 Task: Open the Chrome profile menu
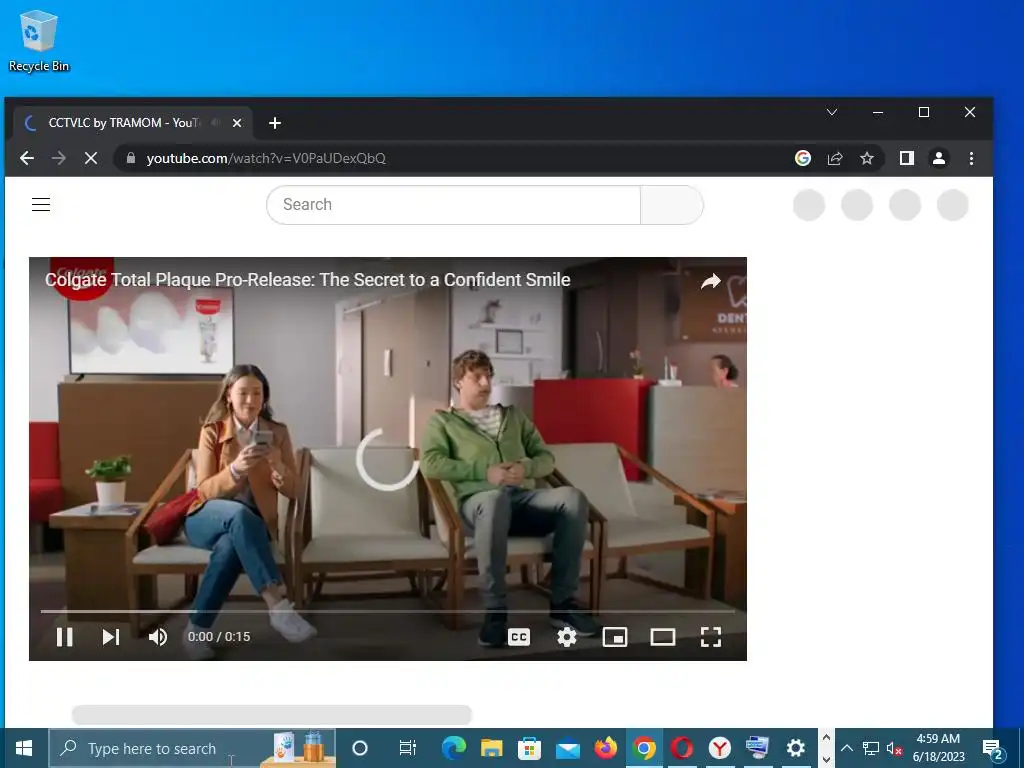pos(938,158)
